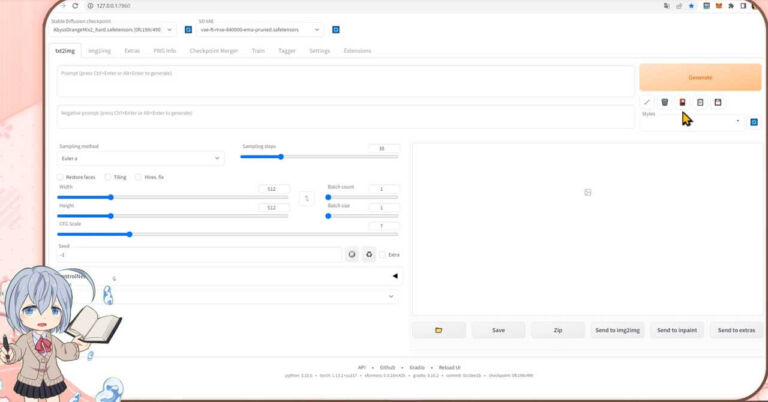
Task: Click the dice icon to randomize seed
Action: [x=352, y=254]
